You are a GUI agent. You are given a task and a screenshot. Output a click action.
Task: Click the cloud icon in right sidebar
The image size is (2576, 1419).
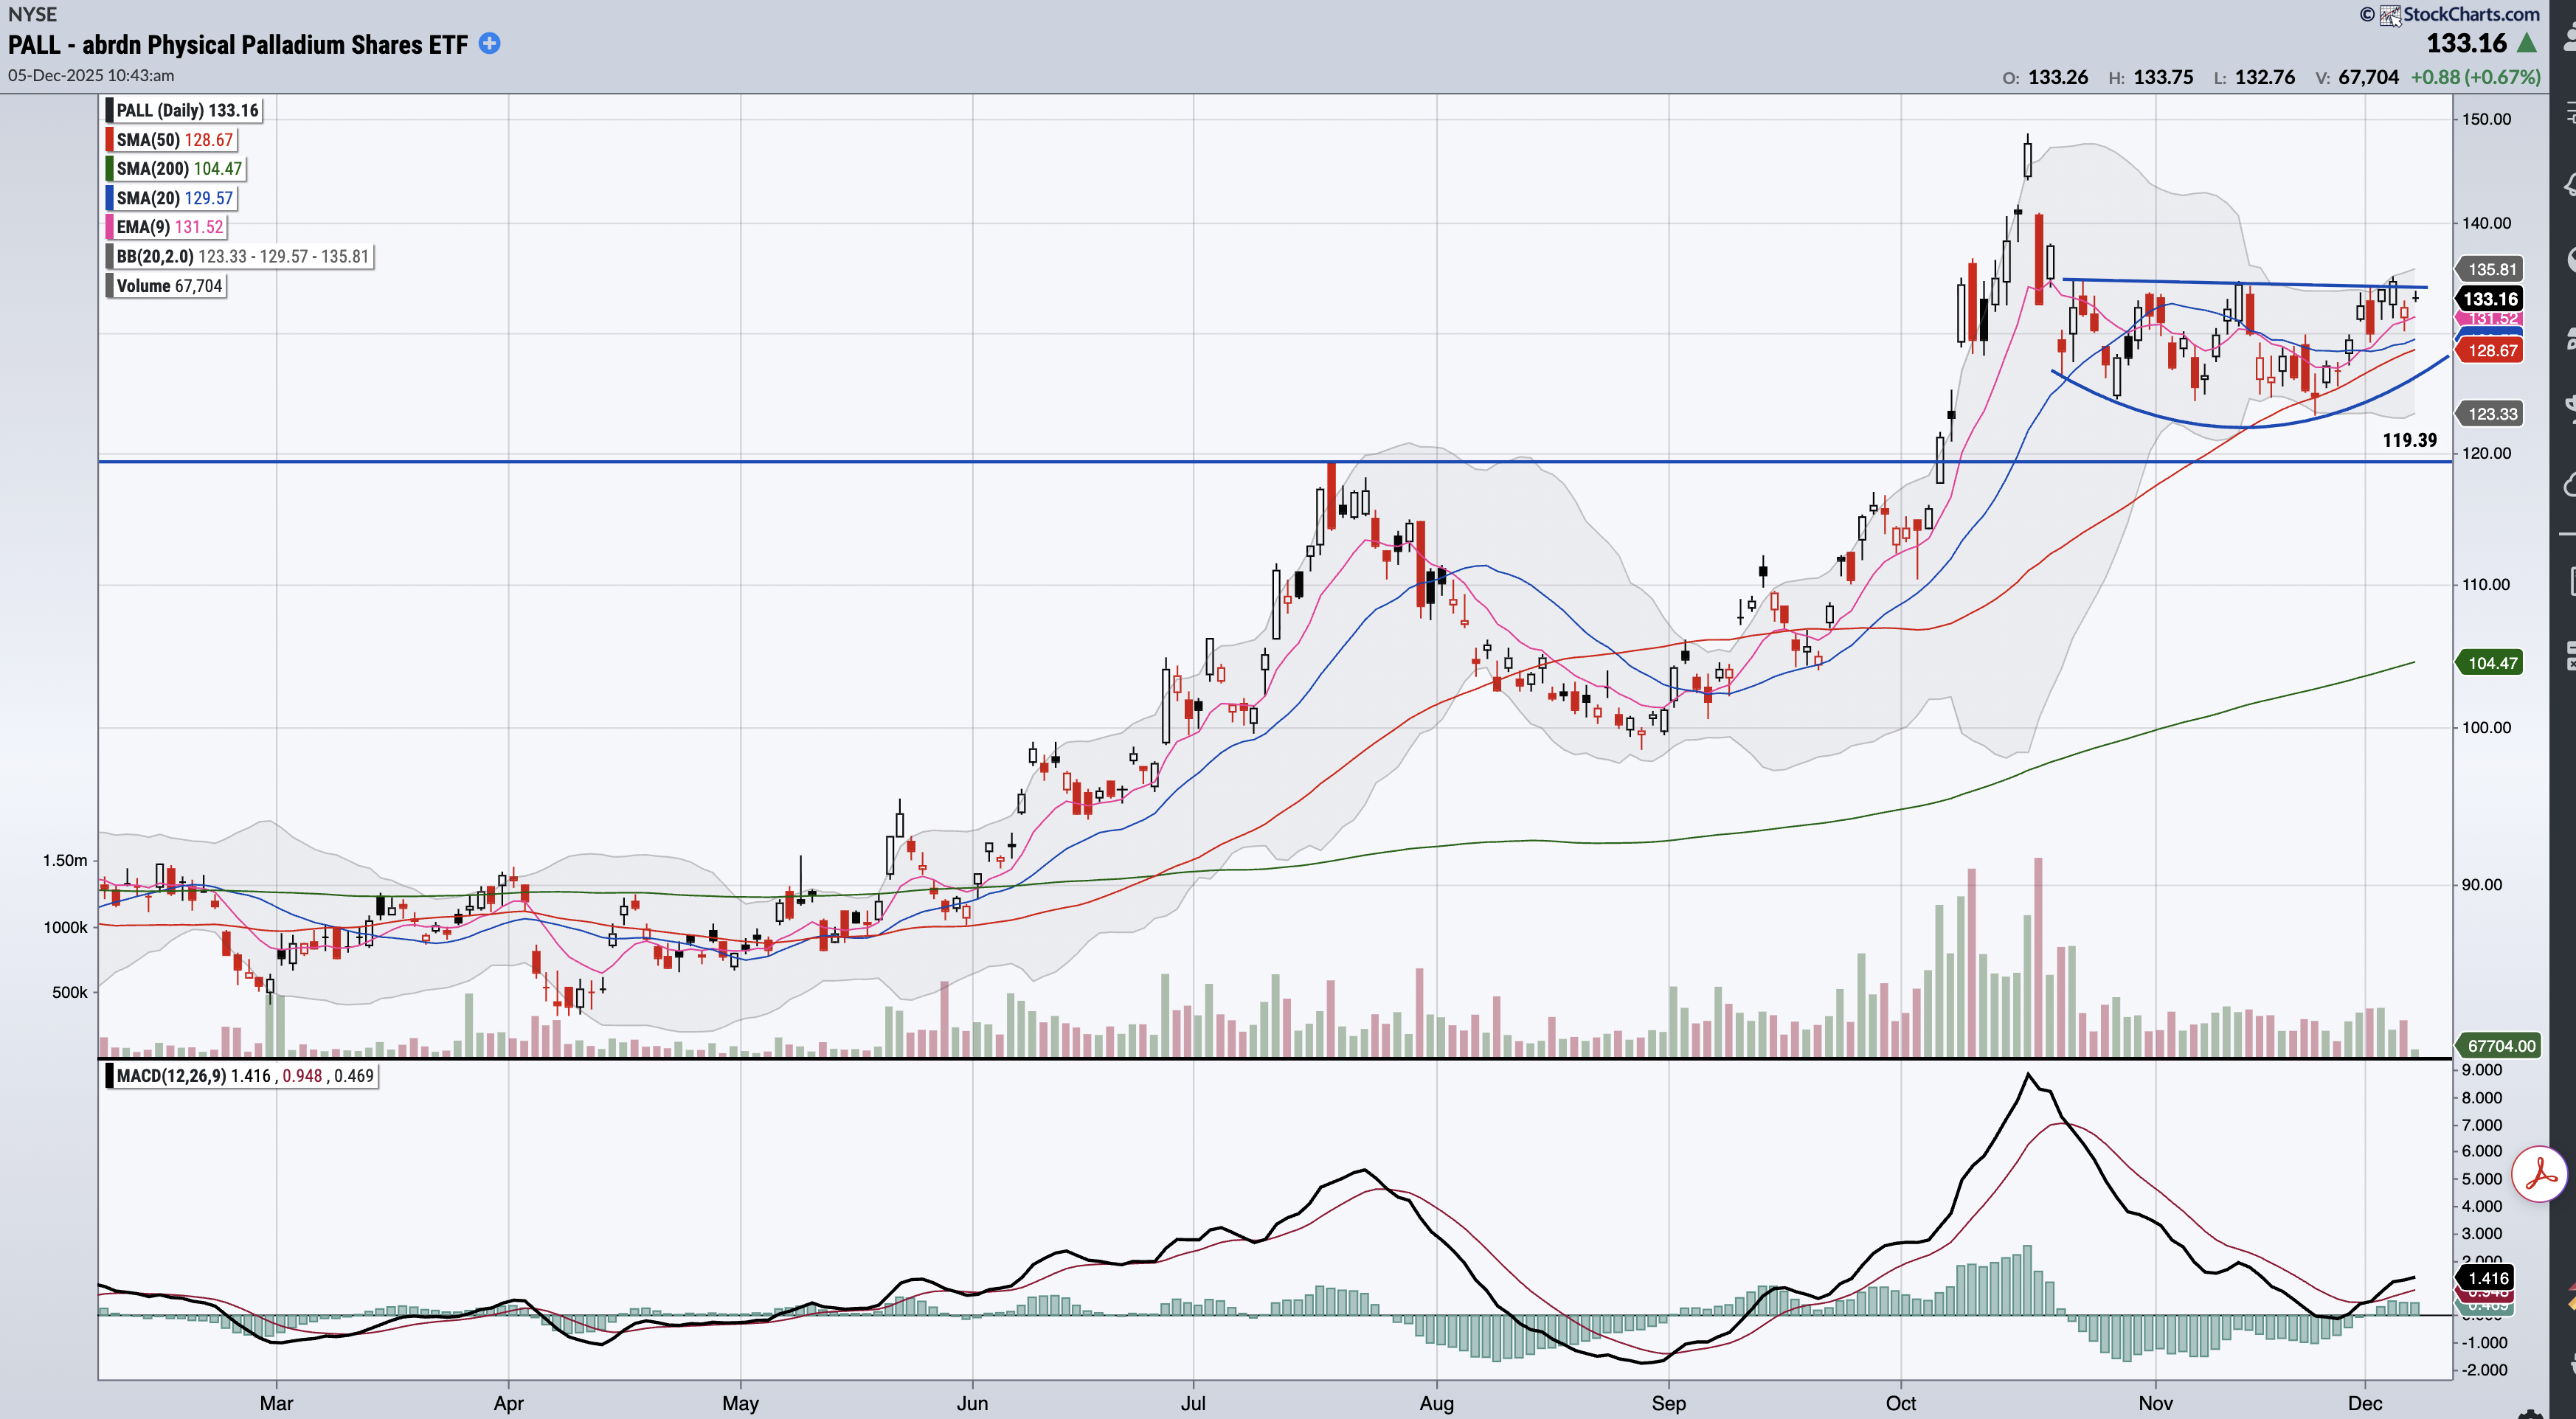point(2571,486)
